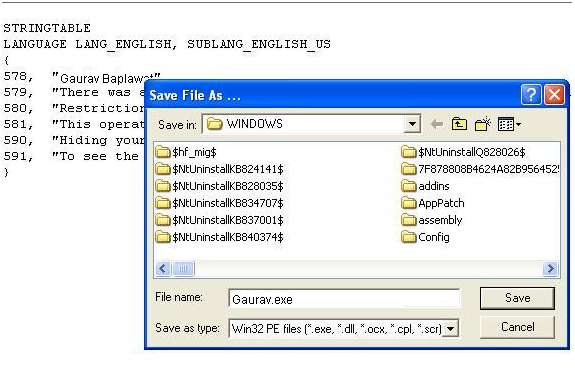Select the AppPatch folder
The width and height of the screenshot is (575, 381).
coord(433,203)
